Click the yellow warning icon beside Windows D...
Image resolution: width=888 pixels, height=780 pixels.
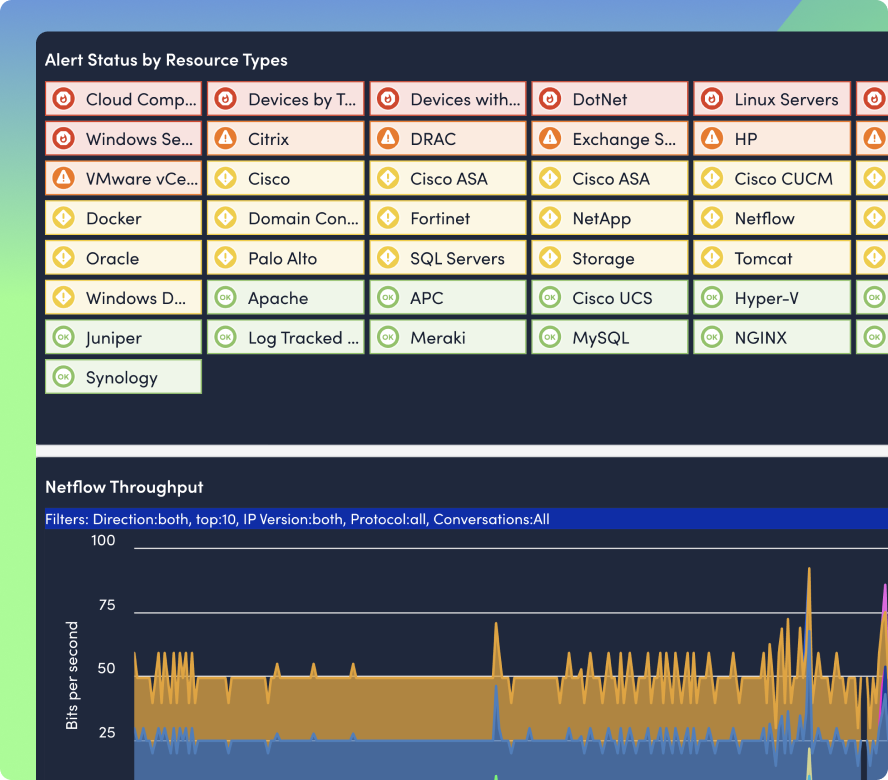point(63,298)
